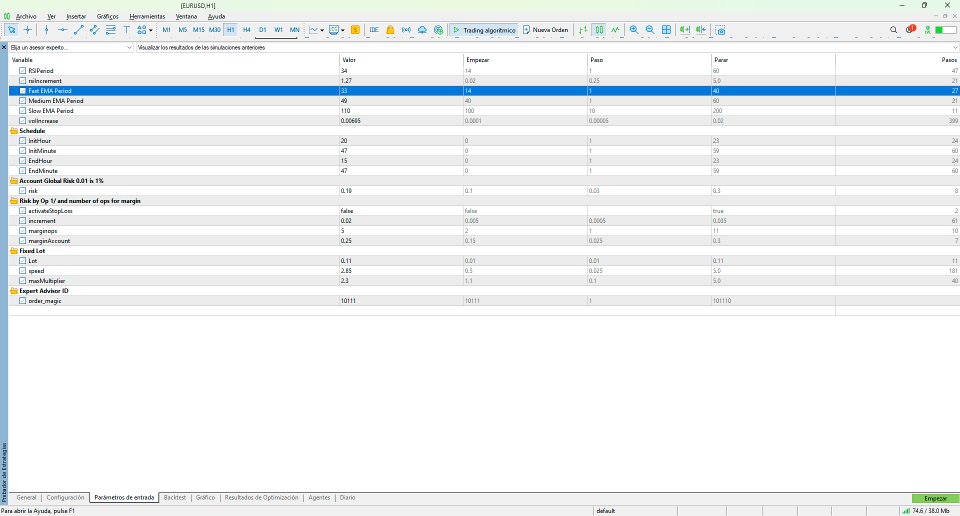Open the Herramientas menu
960x516 pixels.
click(147, 17)
